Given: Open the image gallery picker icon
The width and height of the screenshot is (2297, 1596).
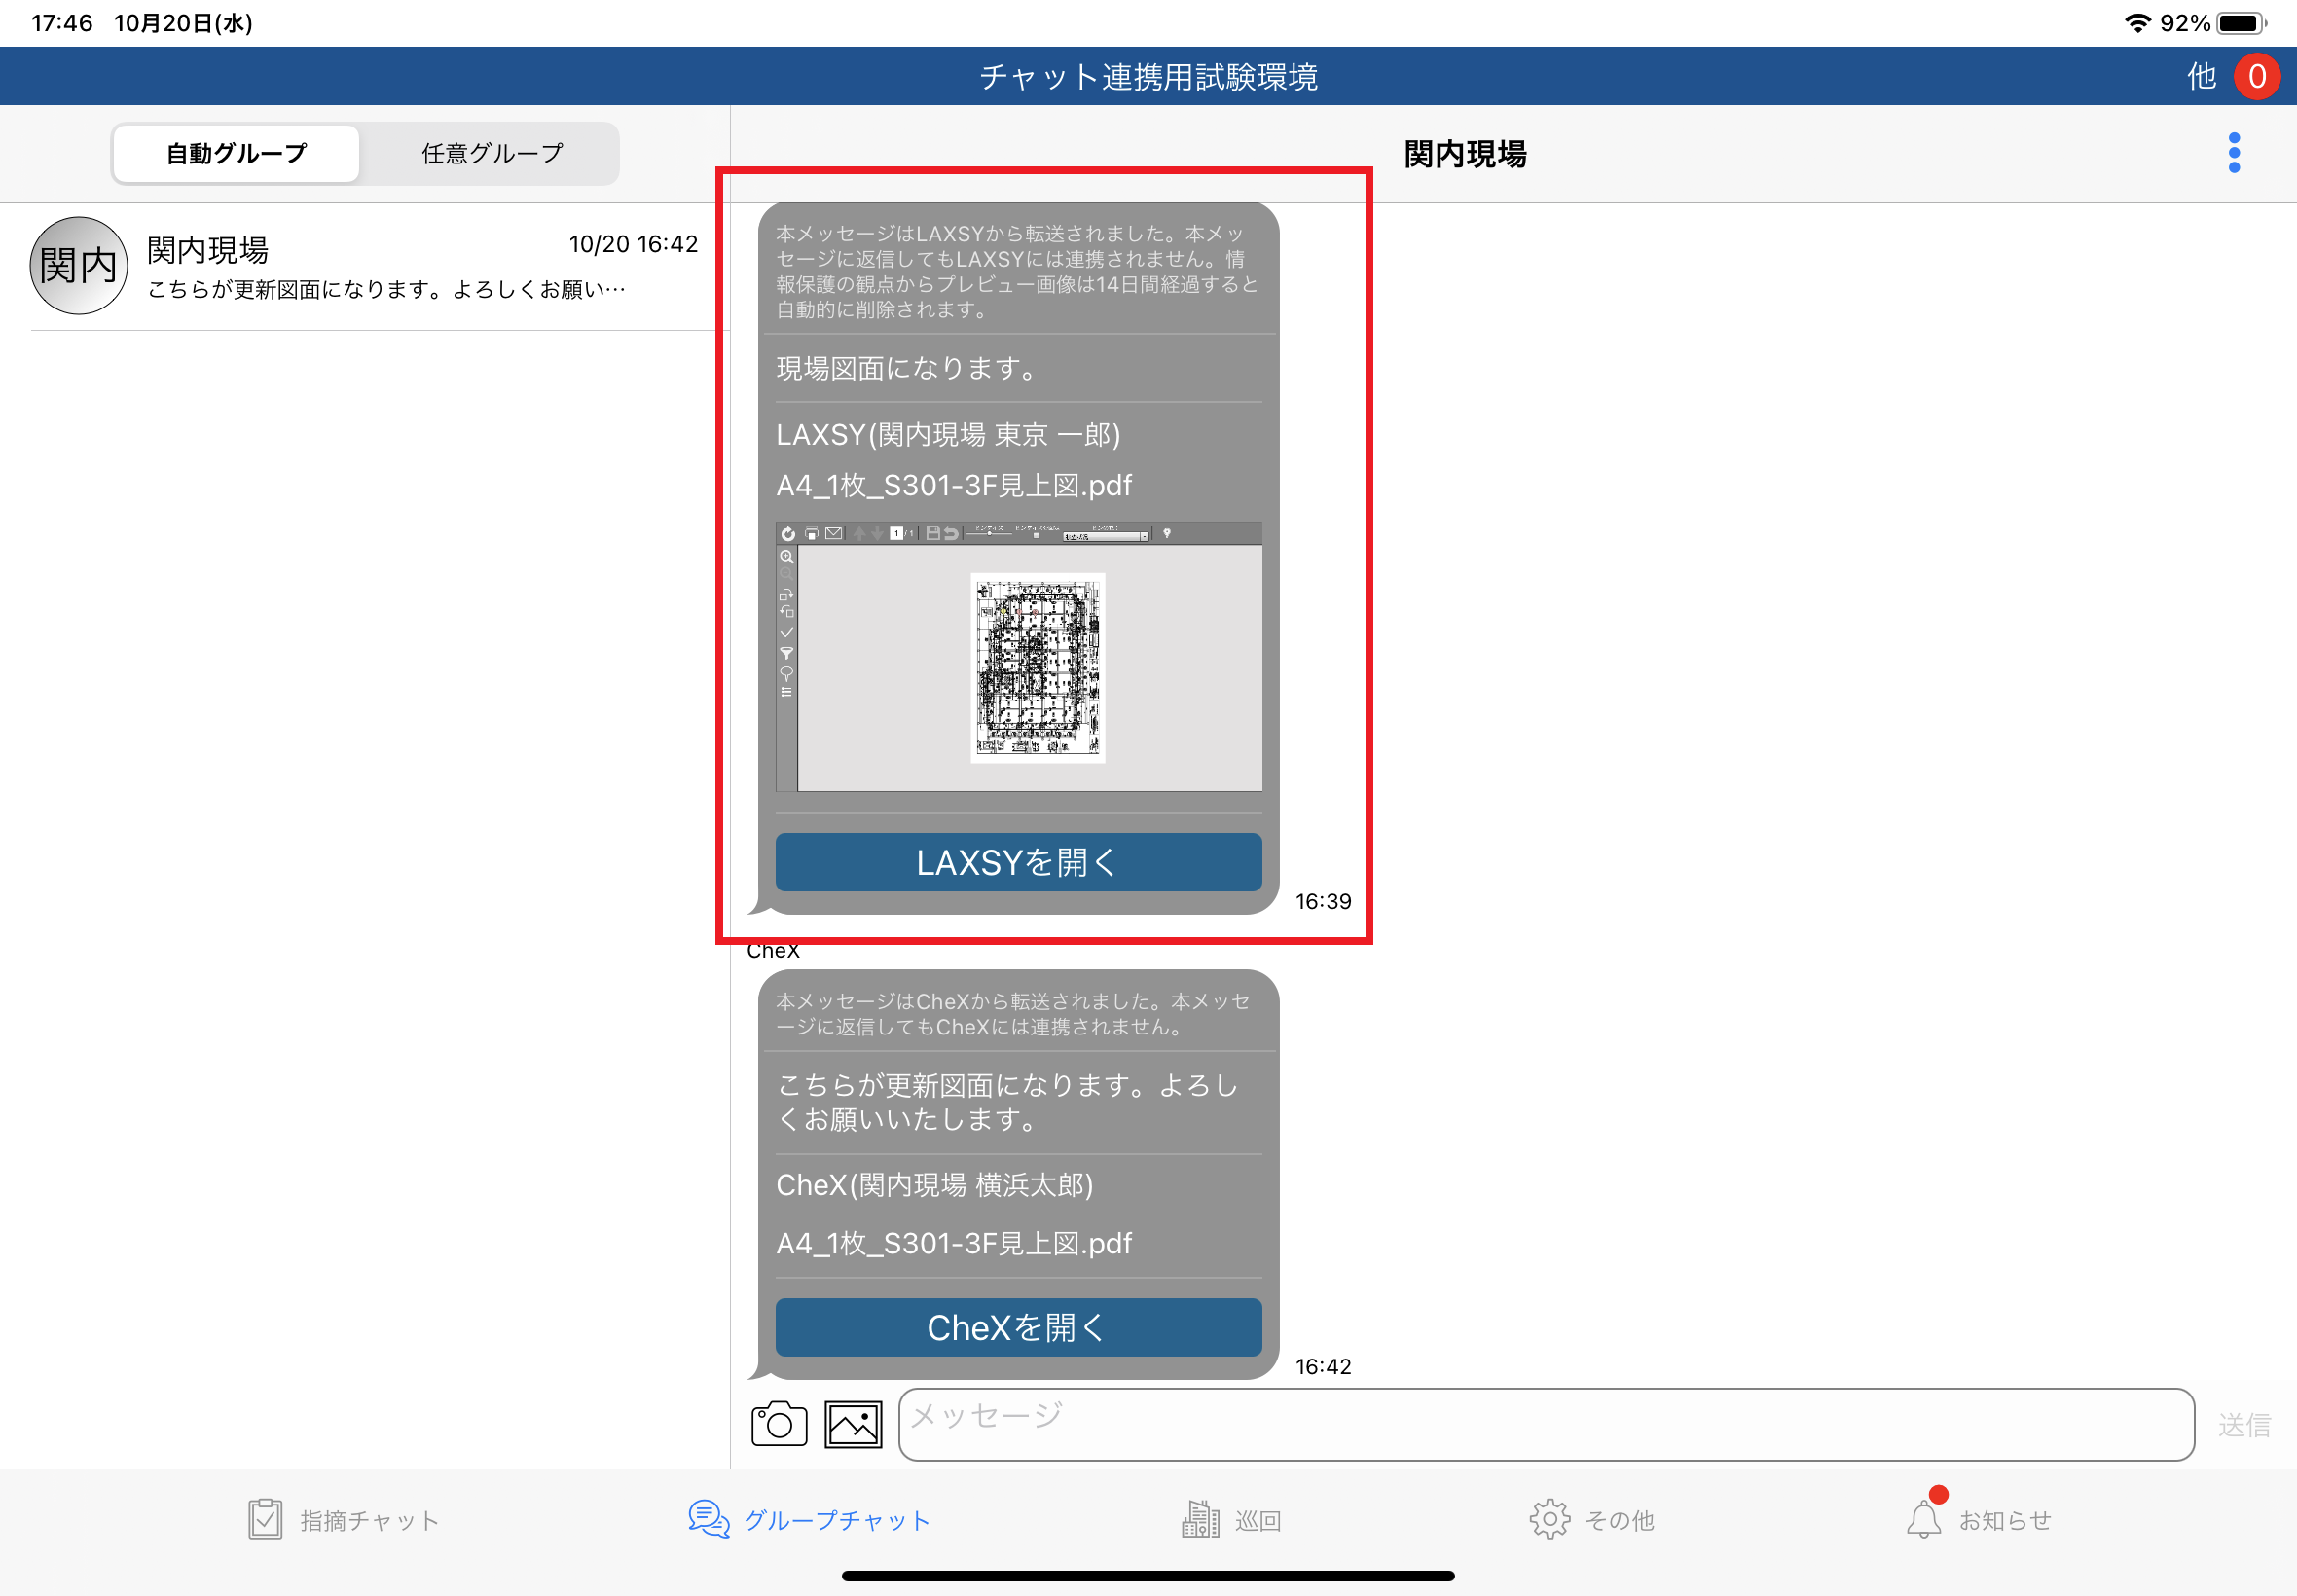Looking at the screenshot, I should (853, 1424).
